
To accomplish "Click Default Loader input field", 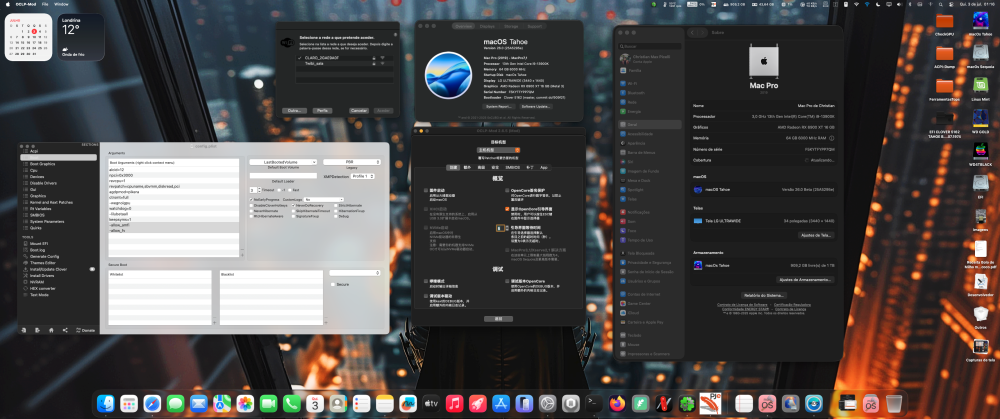I will click(283, 175).
